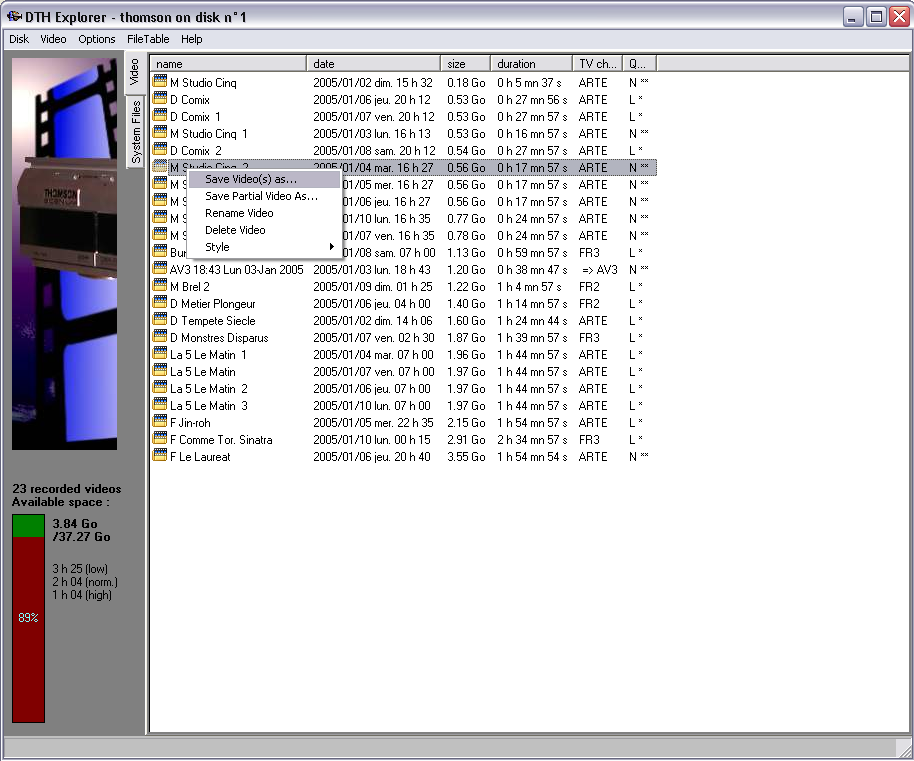Click the icon of AV3 18:43 Lun 03-Jan 2005
Screen dimensions: 914x761
click(x=160, y=269)
